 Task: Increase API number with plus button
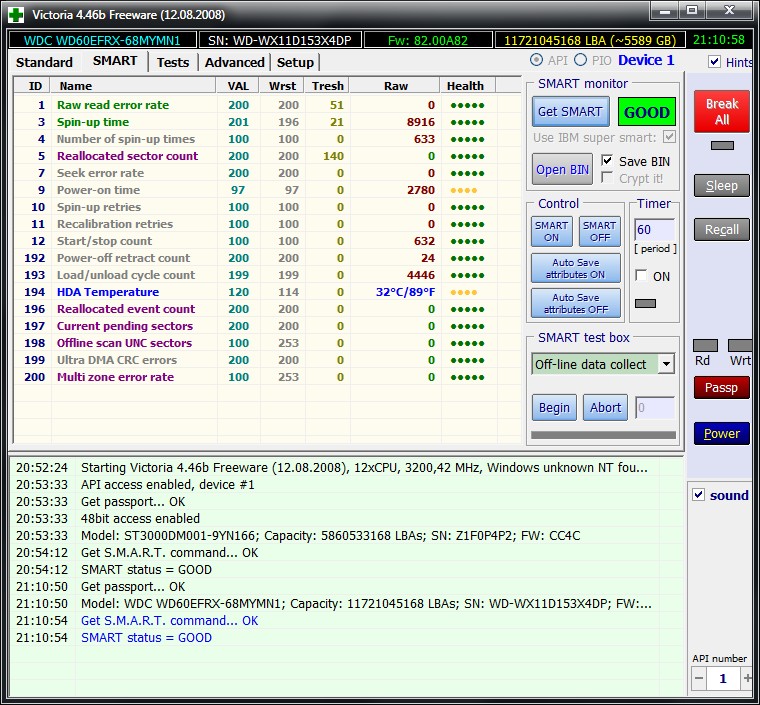[747, 678]
